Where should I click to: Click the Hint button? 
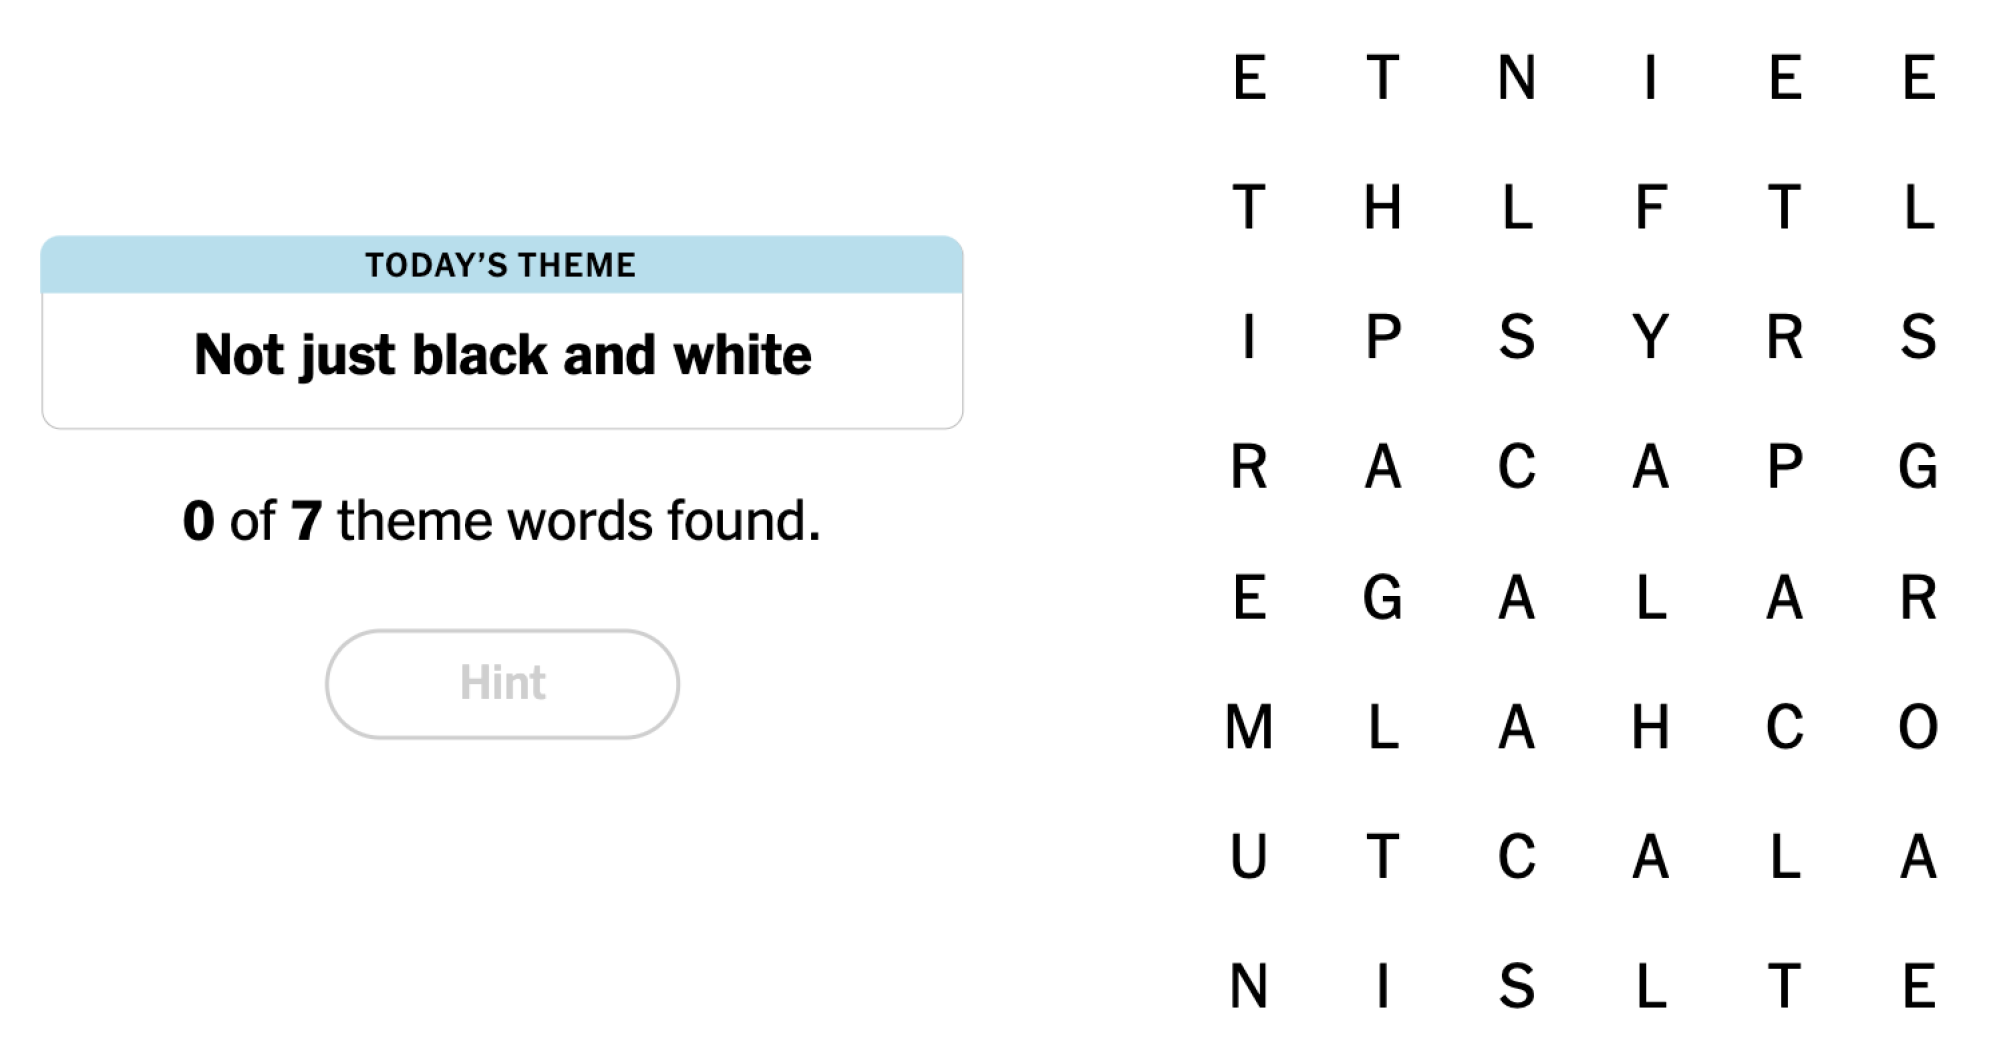pyautogui.click(x=502, y=684)
